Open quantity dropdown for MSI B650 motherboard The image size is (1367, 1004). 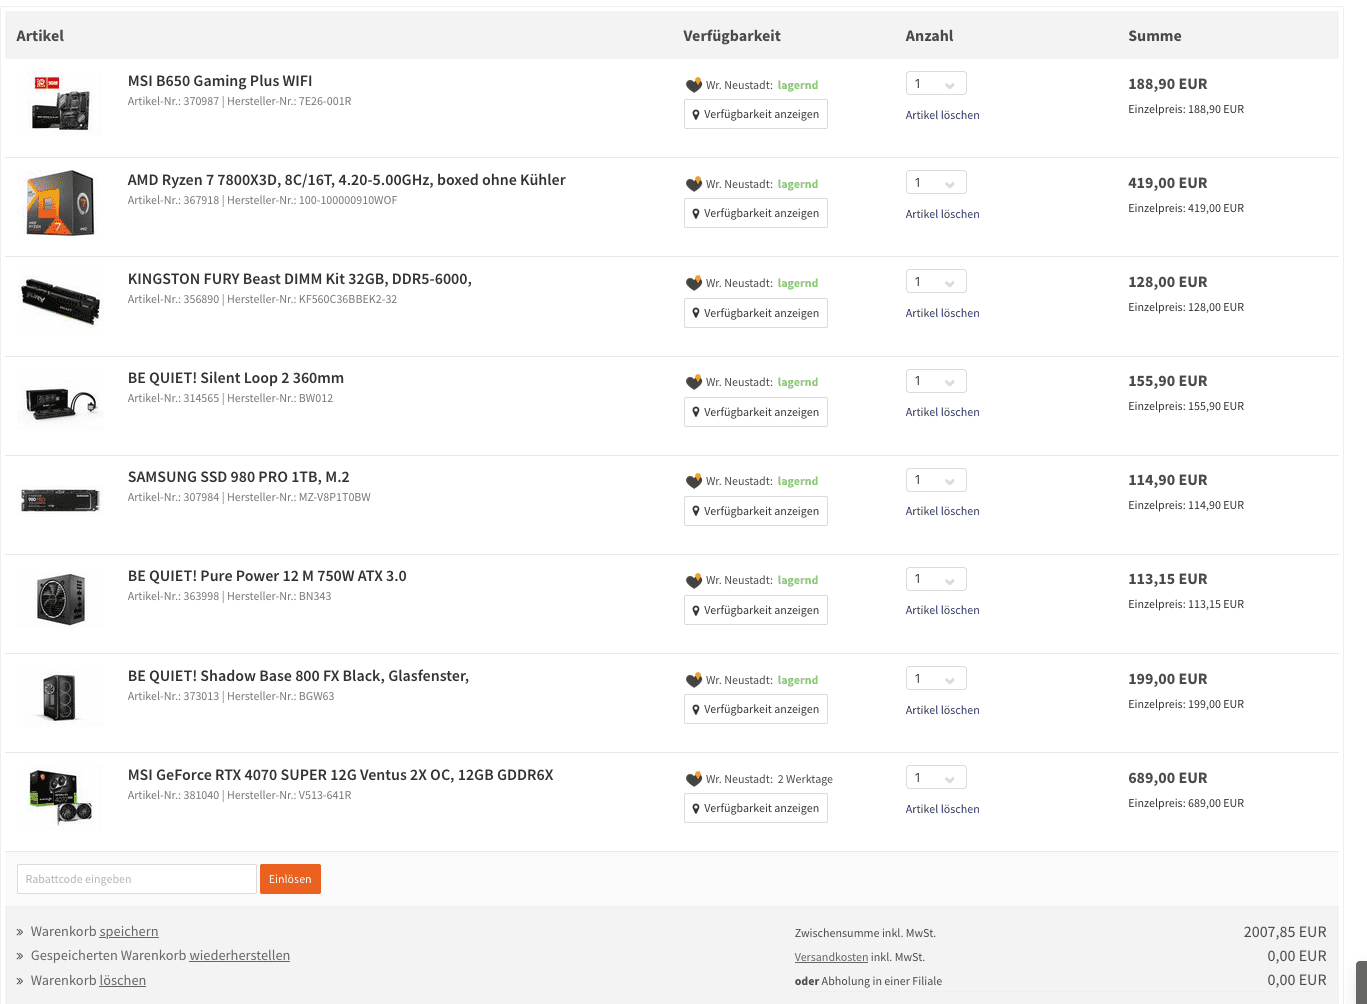point(936,84)
